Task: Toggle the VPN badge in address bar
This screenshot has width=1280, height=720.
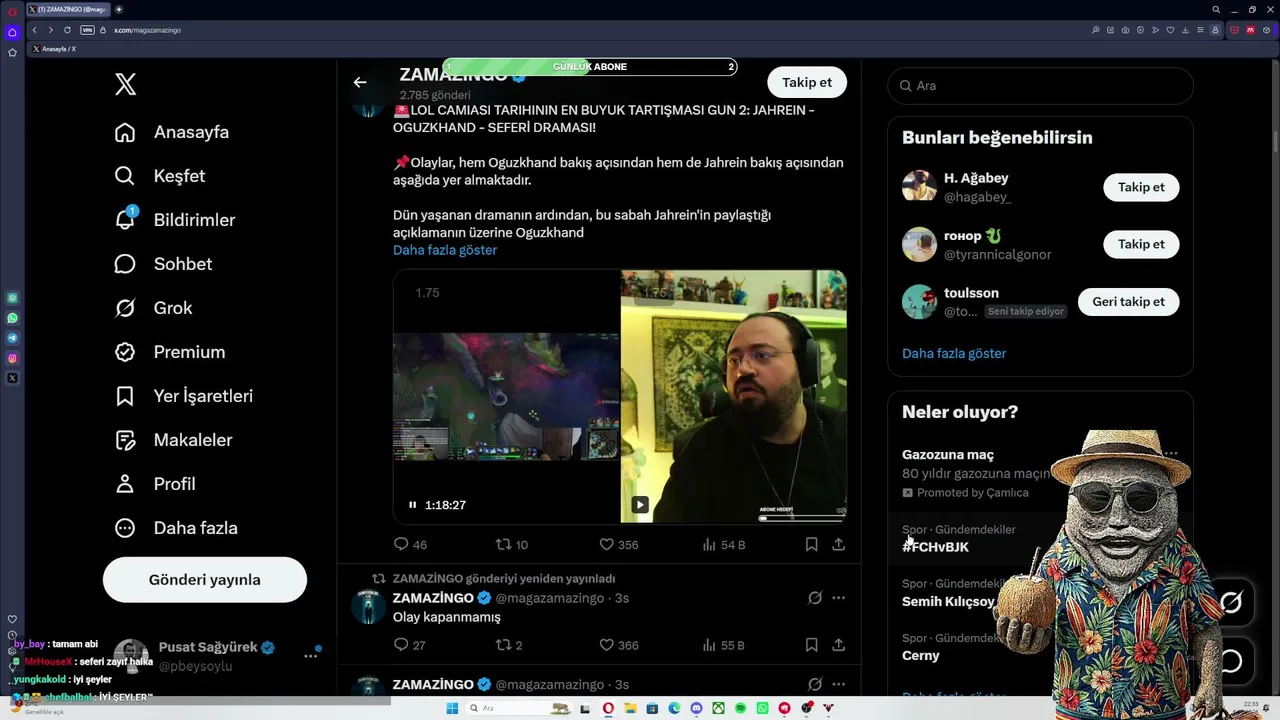Action: 87,30
